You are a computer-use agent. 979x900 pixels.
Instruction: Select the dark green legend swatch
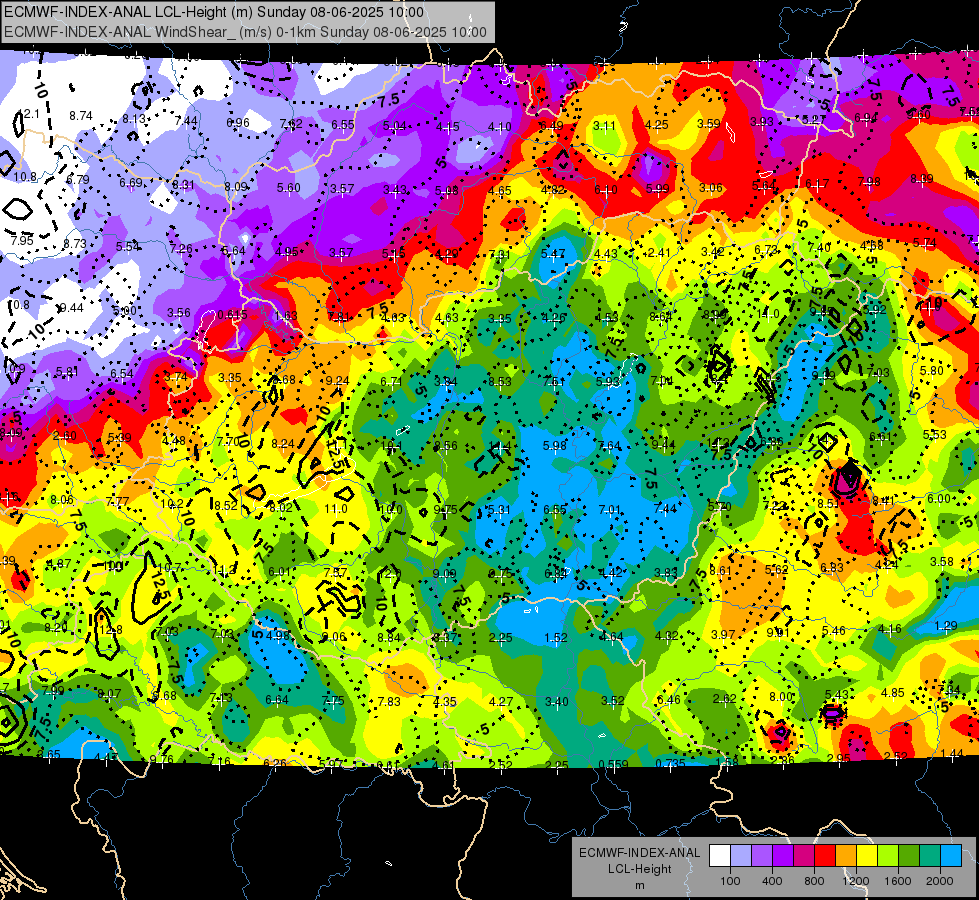point(909,856)
